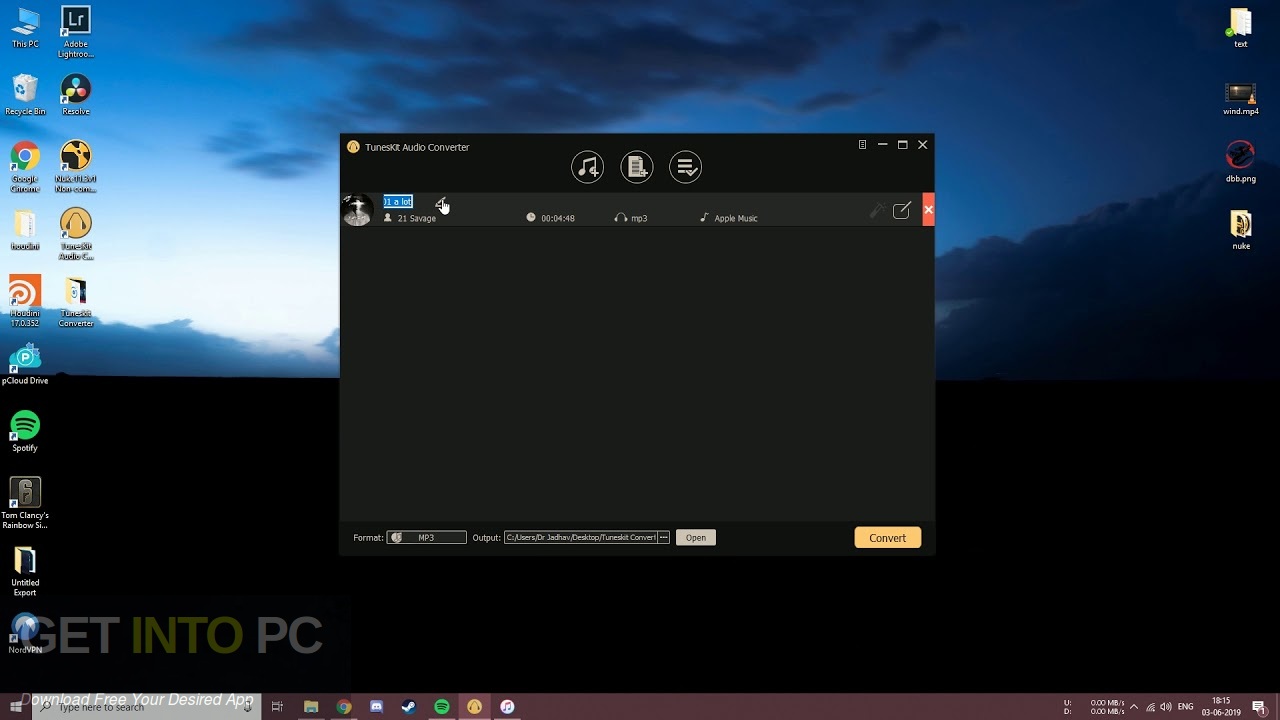1280x720 pixels.
Task: Select dbb.png file on desktop
Action: click(x=1241, y=162)
